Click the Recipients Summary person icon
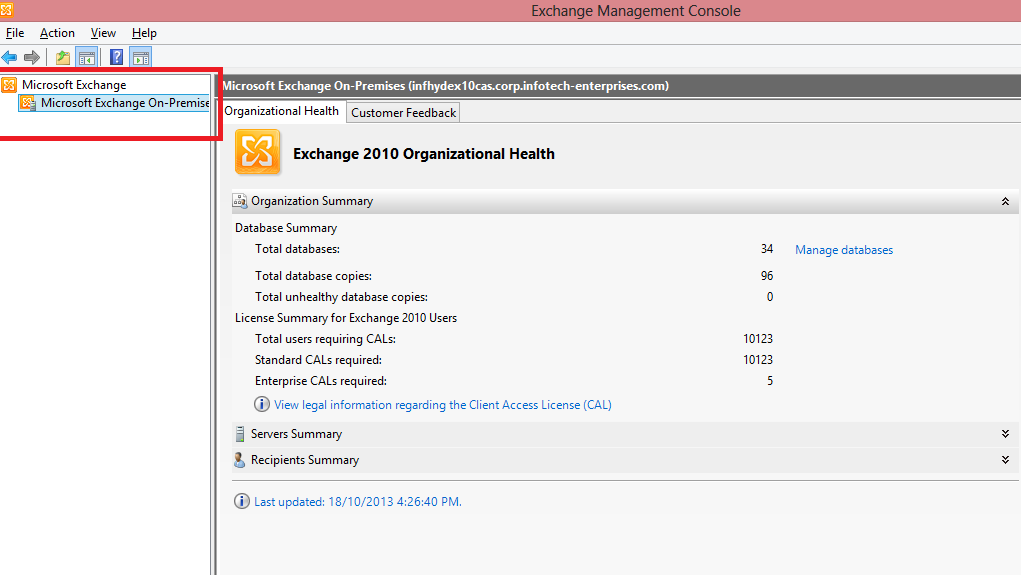Viewport: 1021px width, 575px height. 240,460
